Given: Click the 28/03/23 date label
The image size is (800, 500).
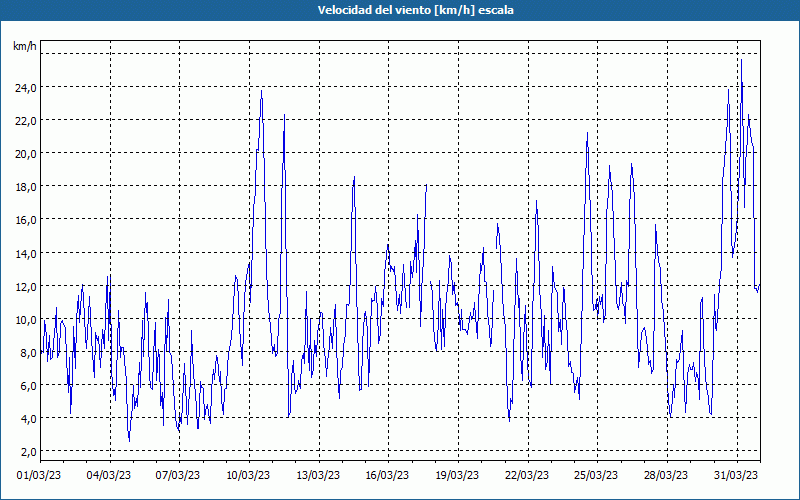Looking at the screenshot, I should [x=666, y=475].
